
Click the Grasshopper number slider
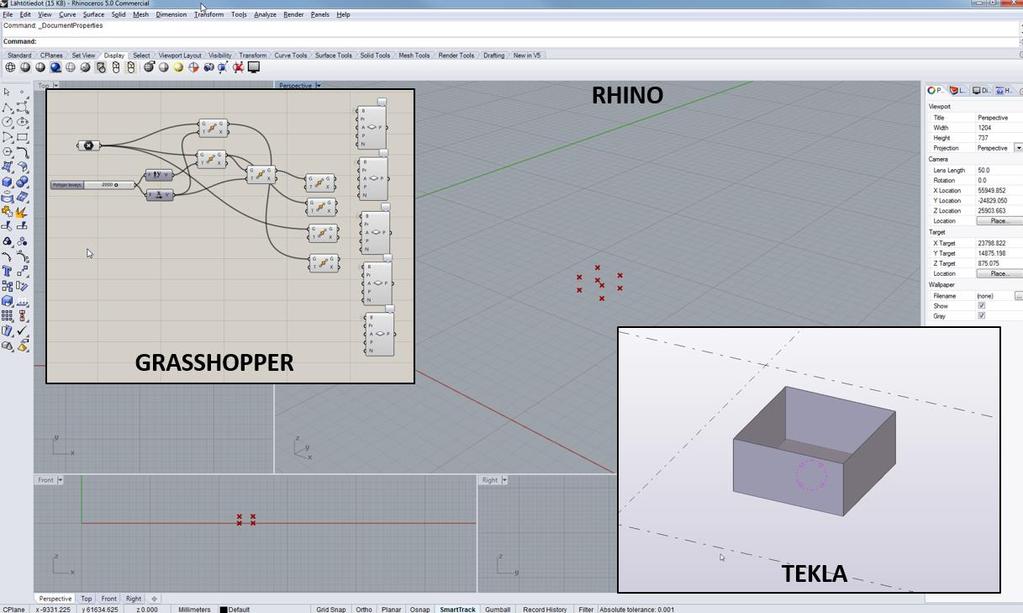93,185
